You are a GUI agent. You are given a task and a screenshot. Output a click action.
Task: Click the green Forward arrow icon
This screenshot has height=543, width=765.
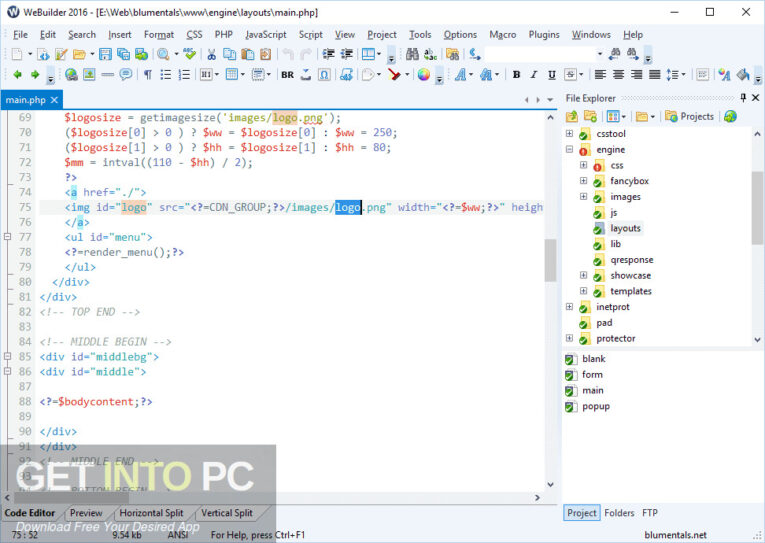35,75
